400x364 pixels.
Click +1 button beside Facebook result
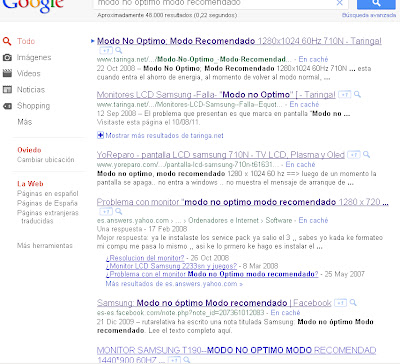tap(340, 303)
